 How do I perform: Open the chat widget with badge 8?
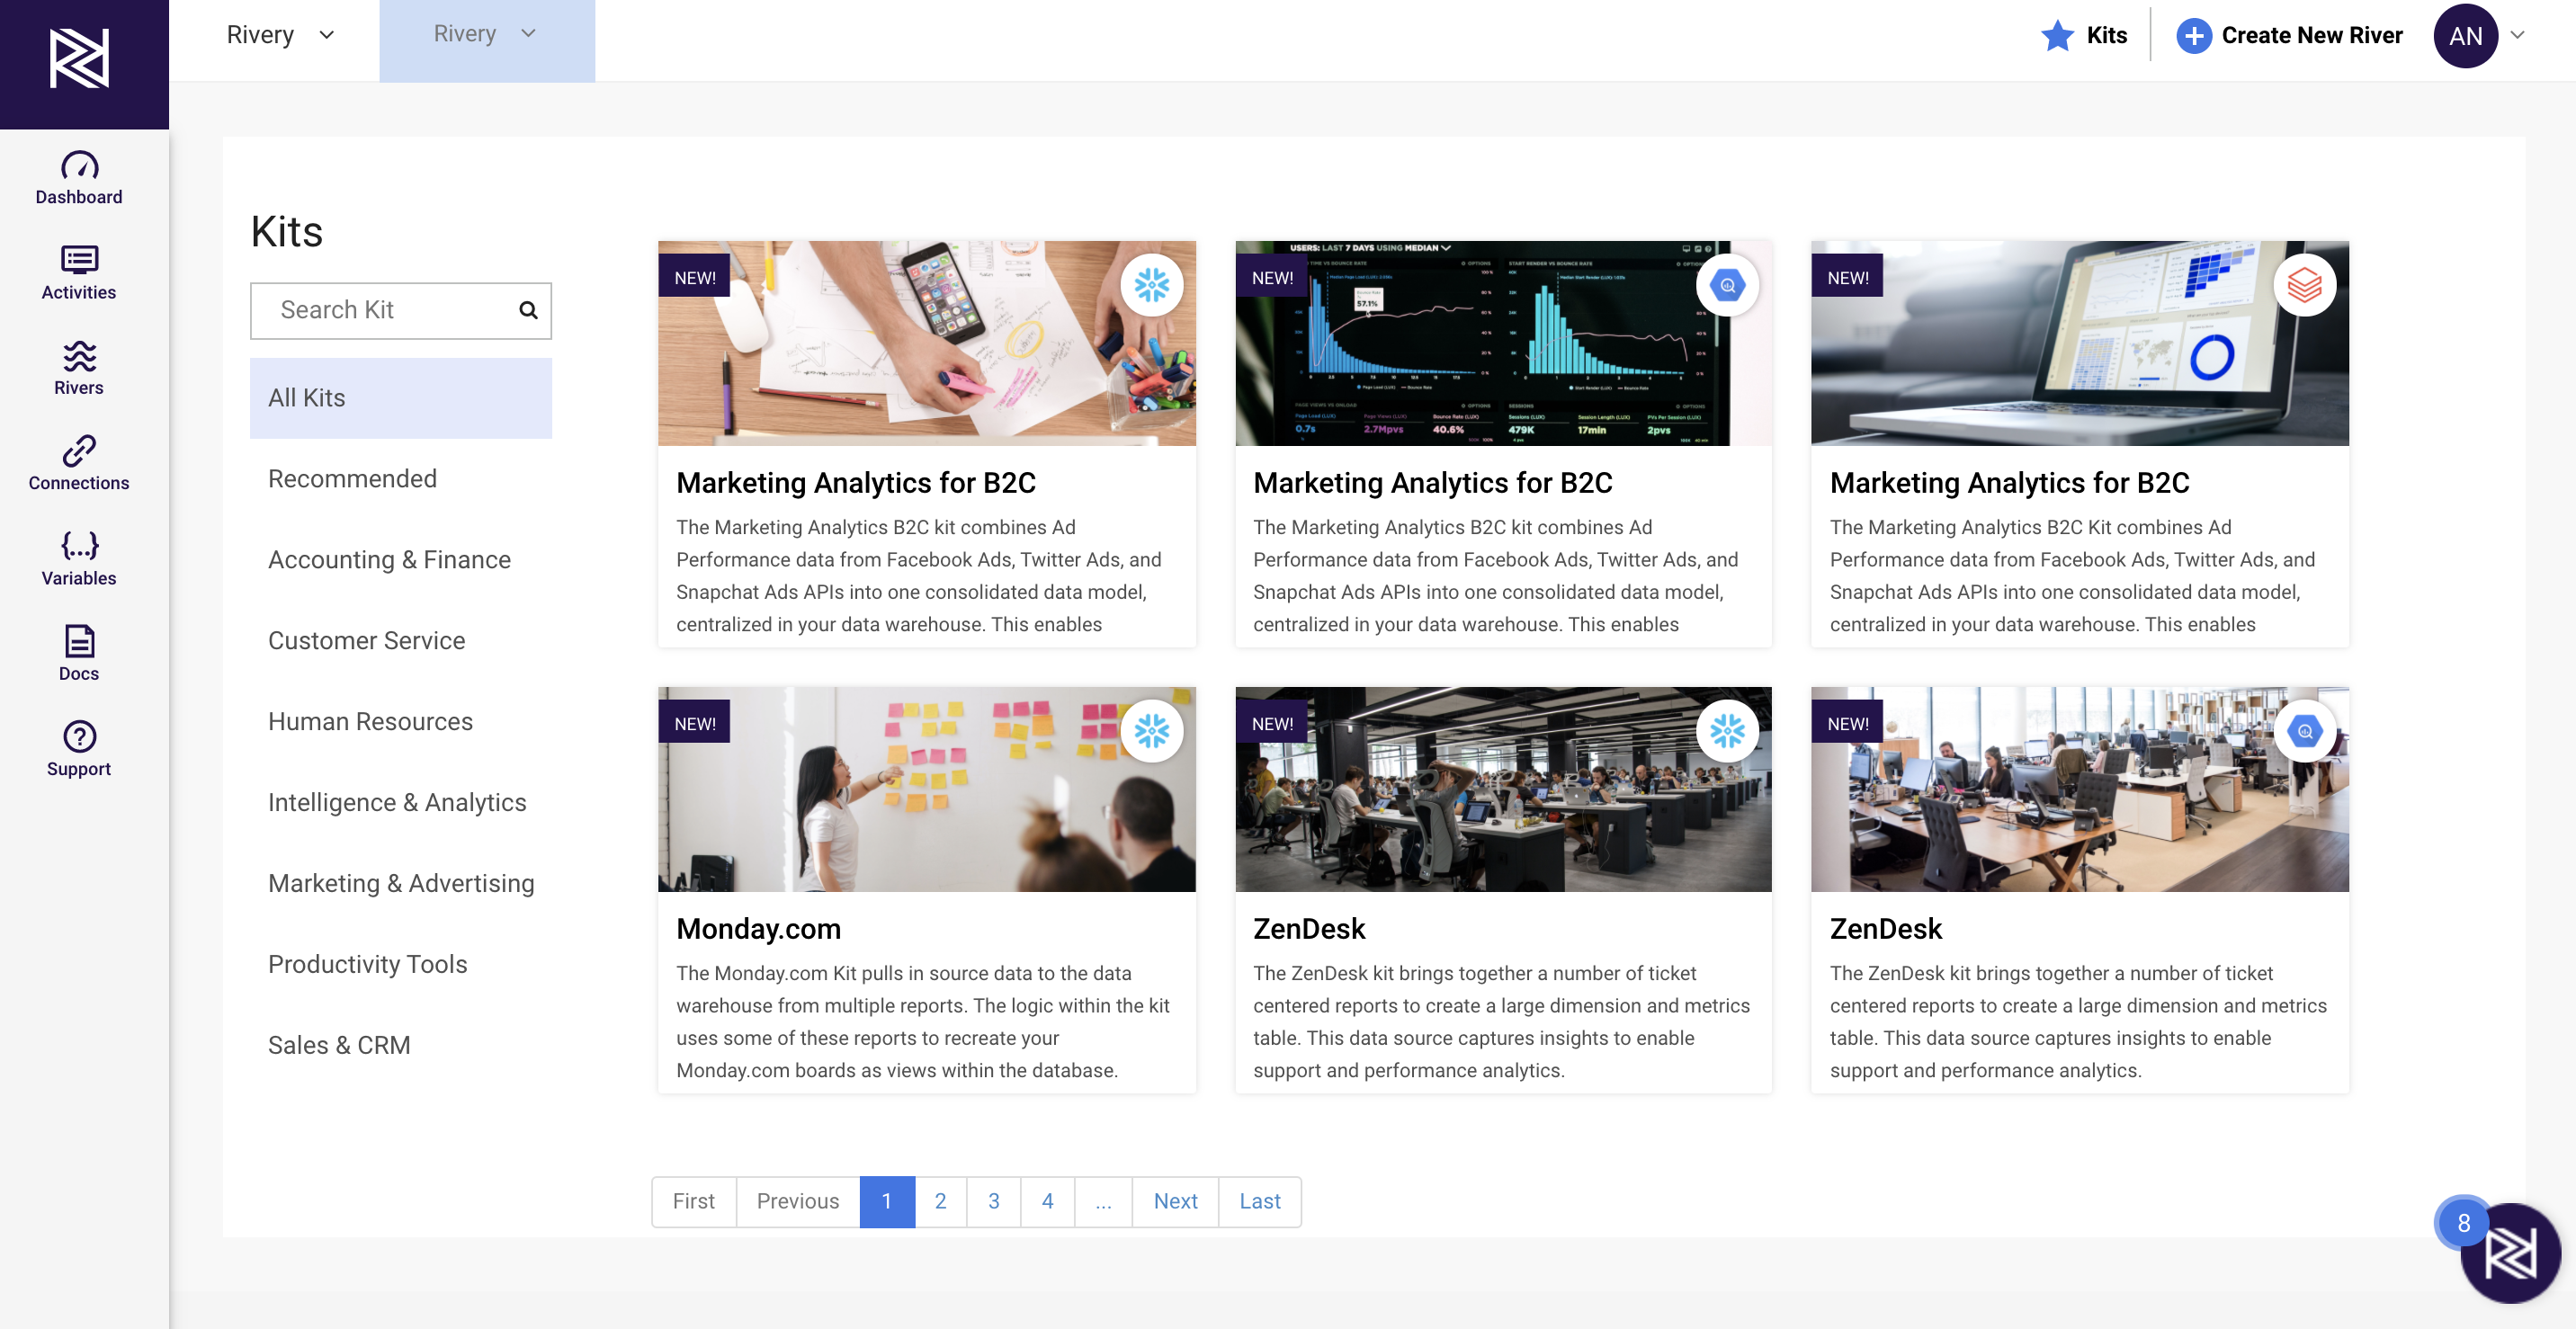pyautogui.click(x=2509, y=1252)
